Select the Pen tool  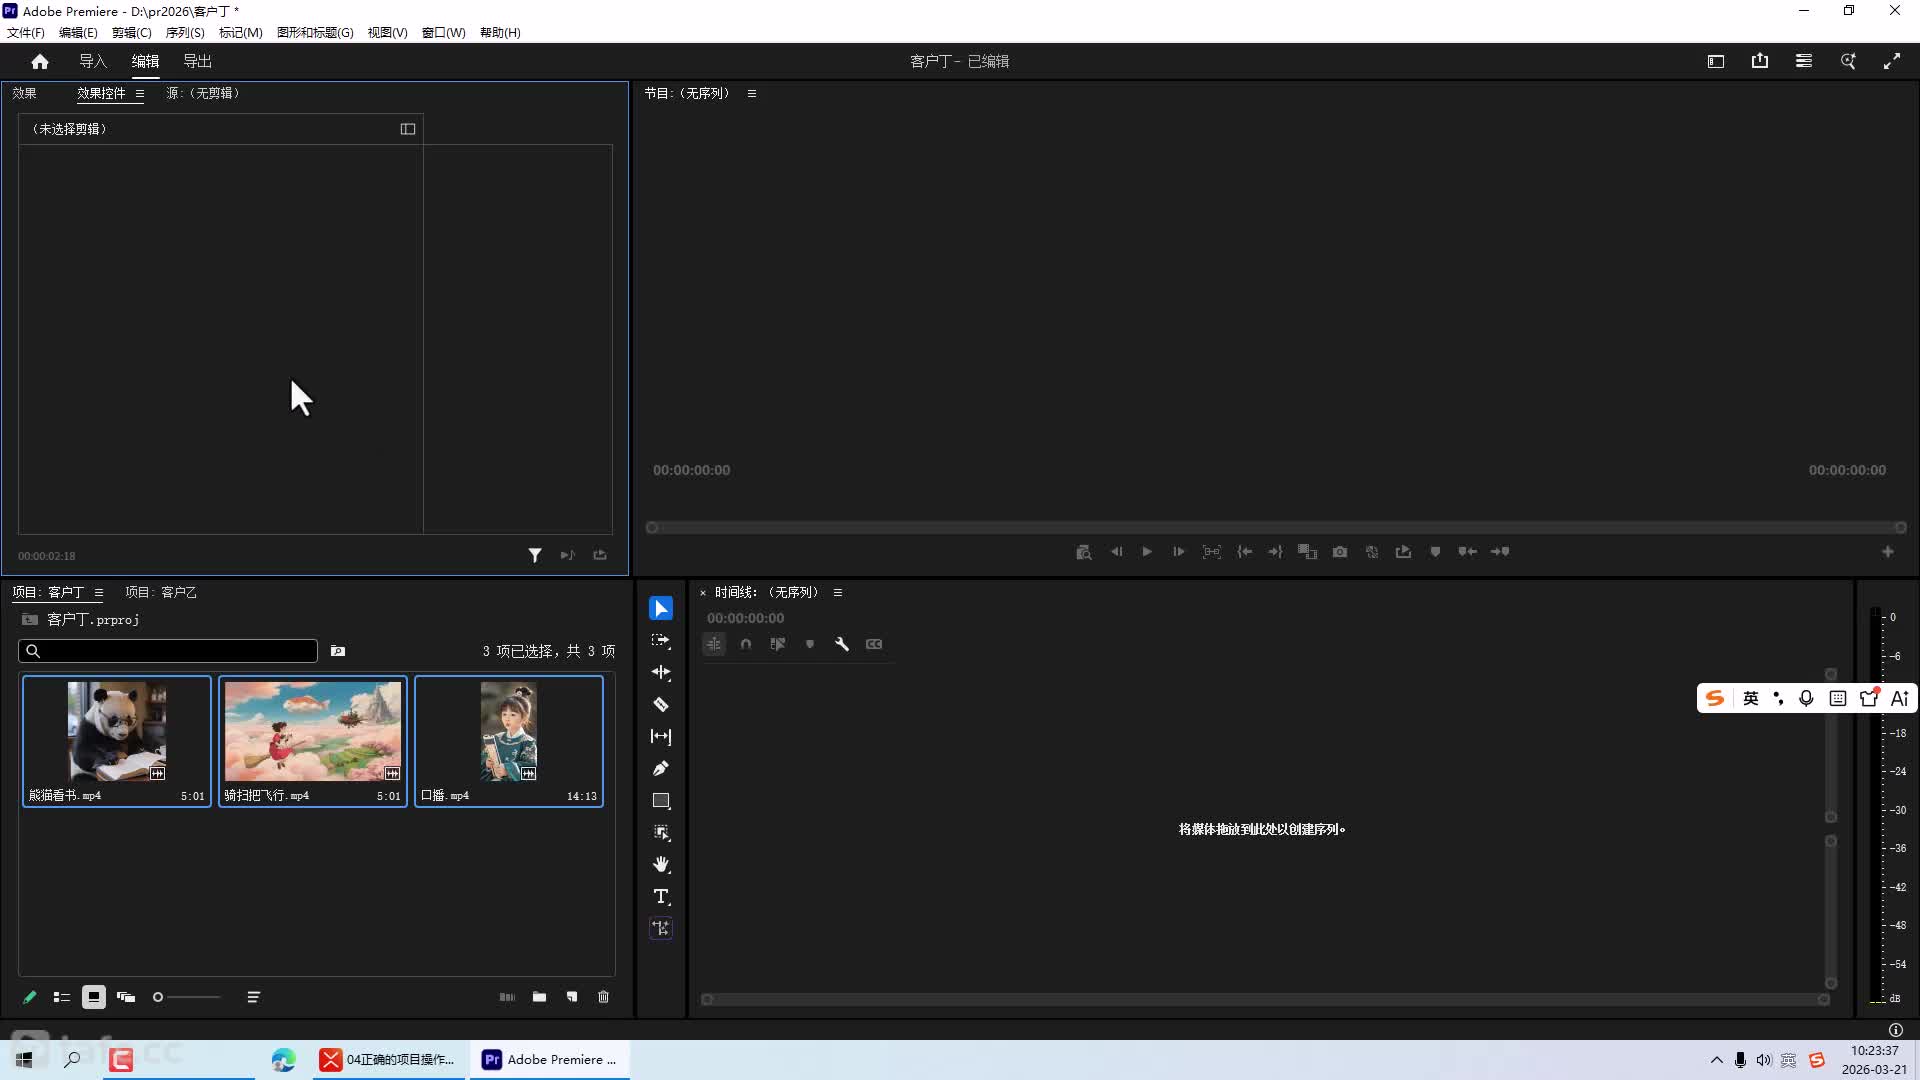[661, 768]
